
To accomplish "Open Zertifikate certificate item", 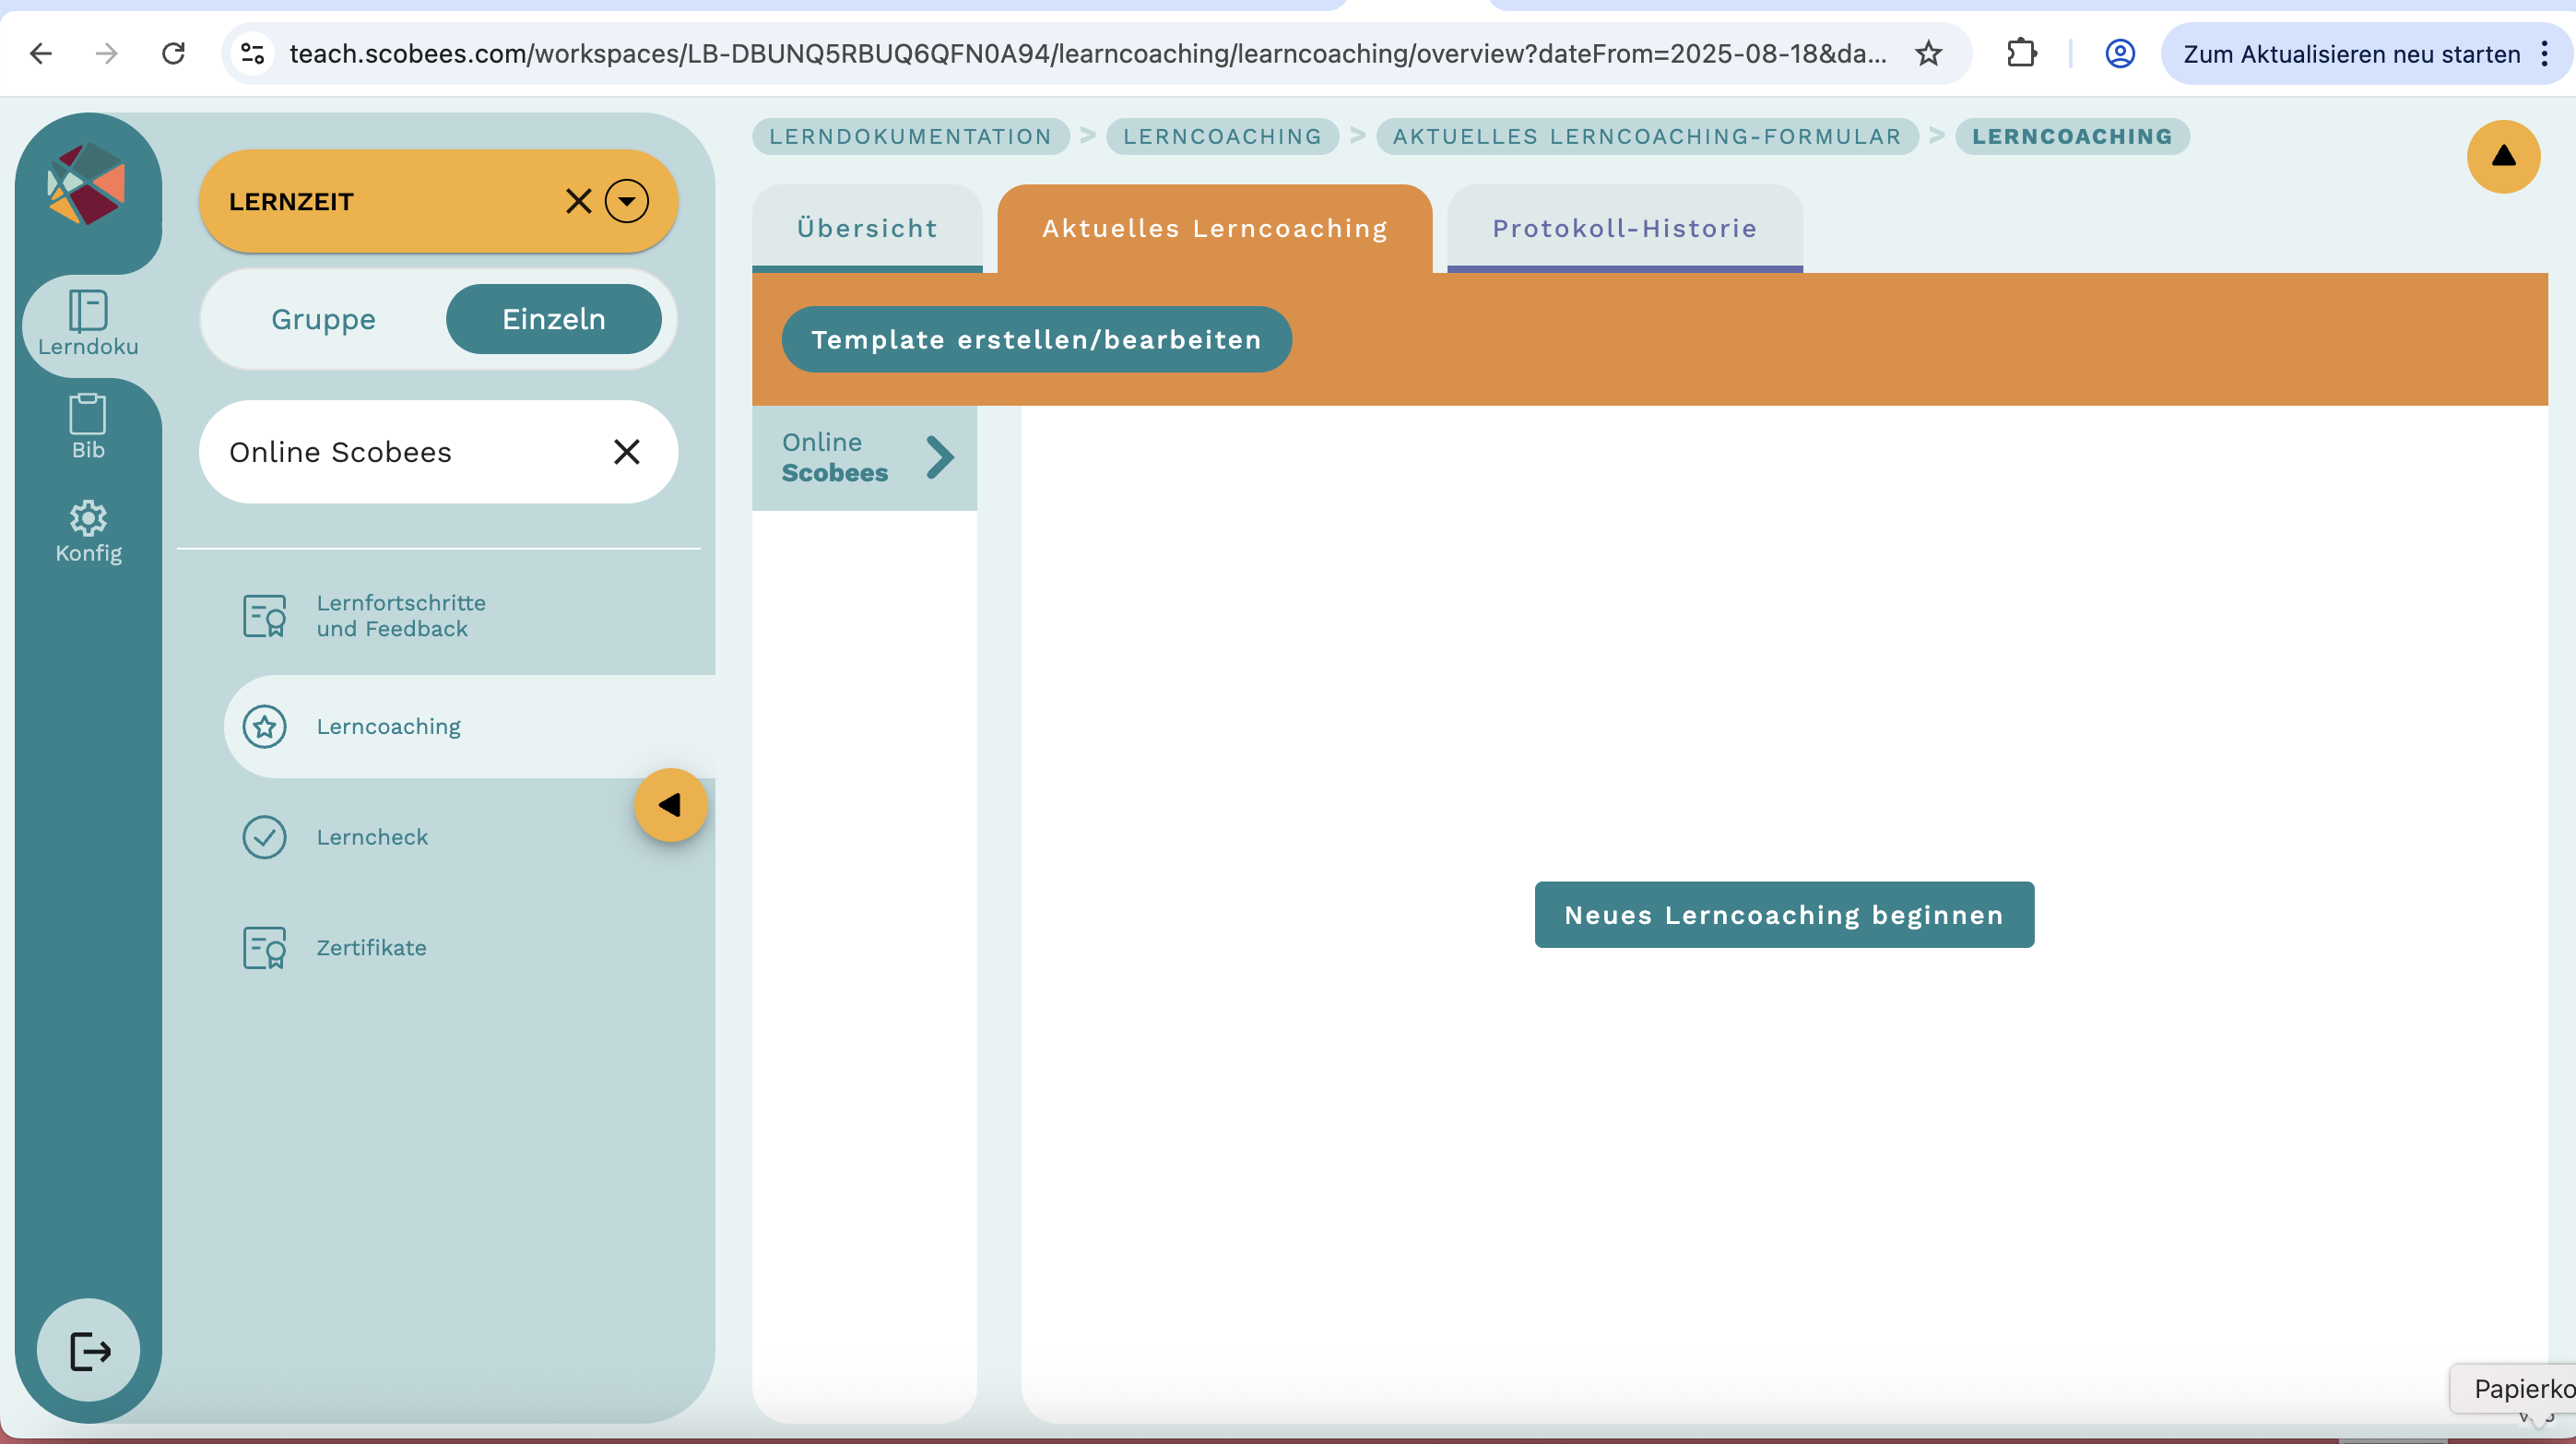I will click(x=371, y=947).
